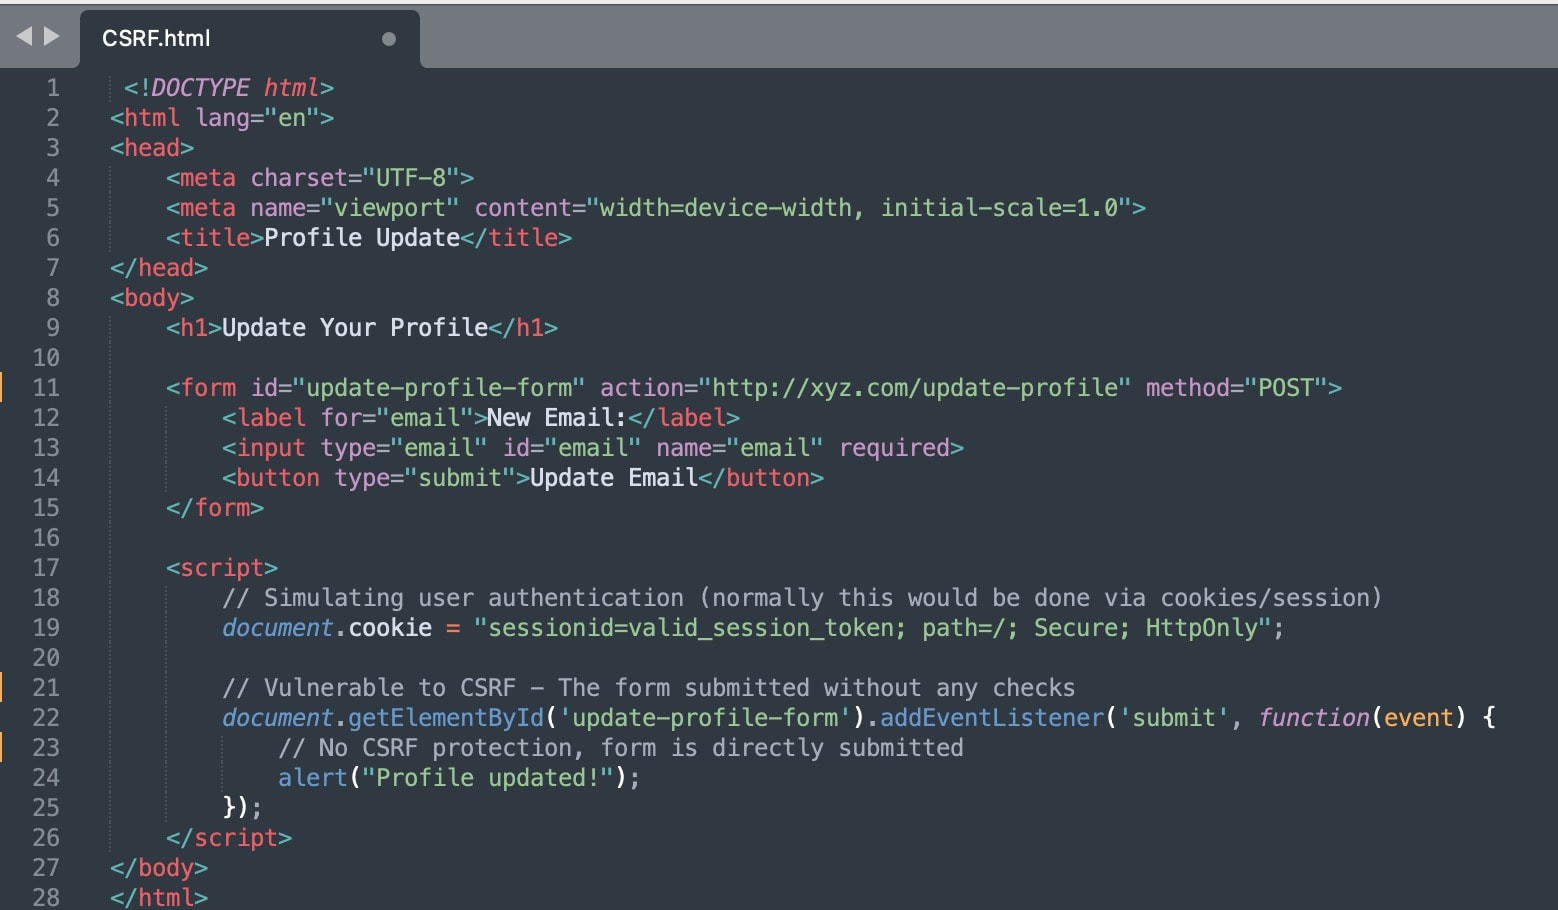Click the button text "Update Email"
Screen dimensions: 1558x910
click(x=613, y=478)
